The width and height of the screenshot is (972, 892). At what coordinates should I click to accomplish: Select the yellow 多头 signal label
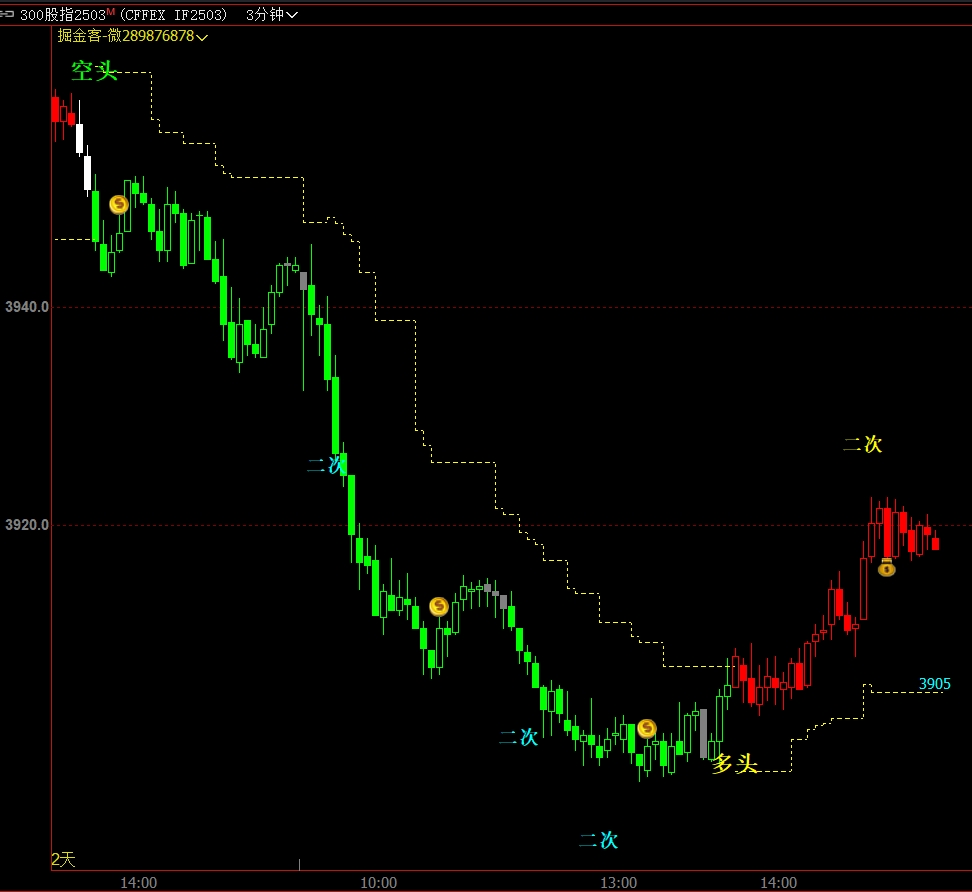coord(734,764)
